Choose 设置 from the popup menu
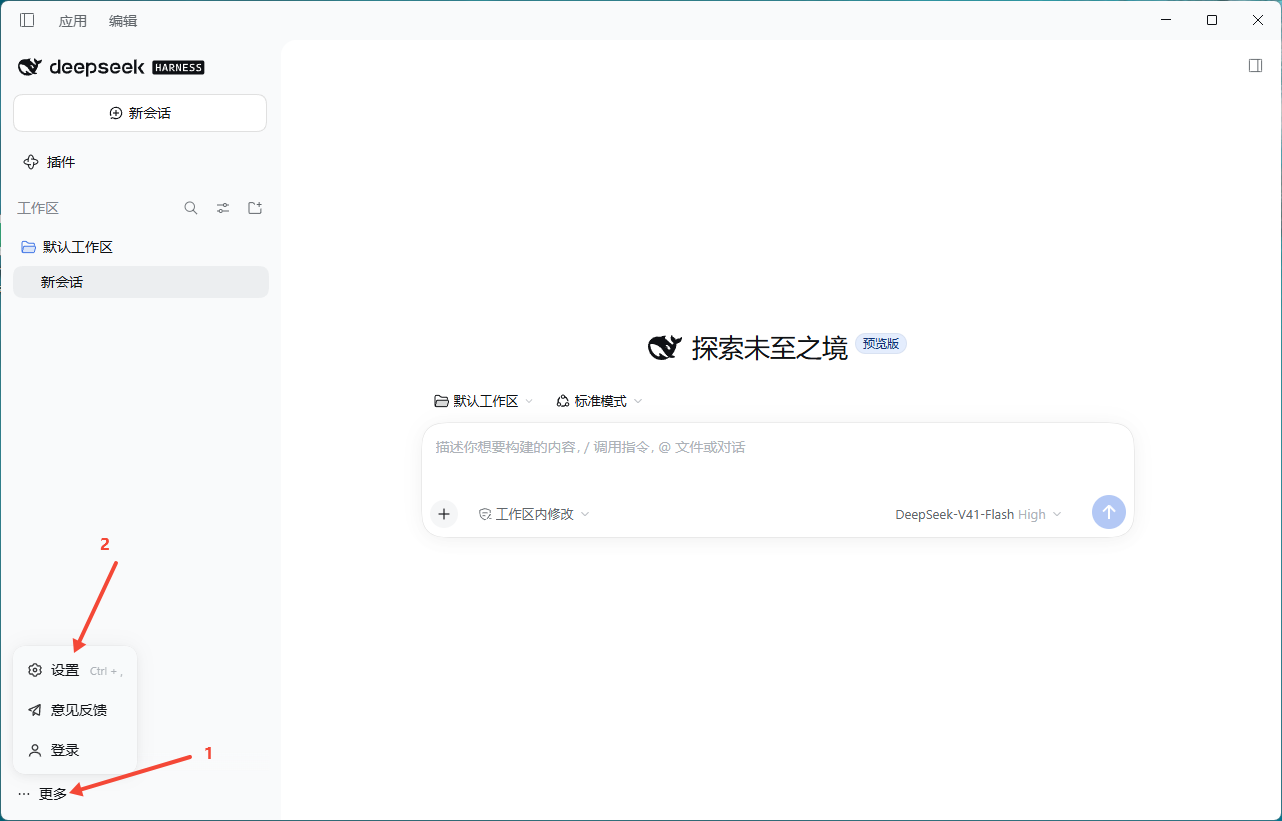 75,670
